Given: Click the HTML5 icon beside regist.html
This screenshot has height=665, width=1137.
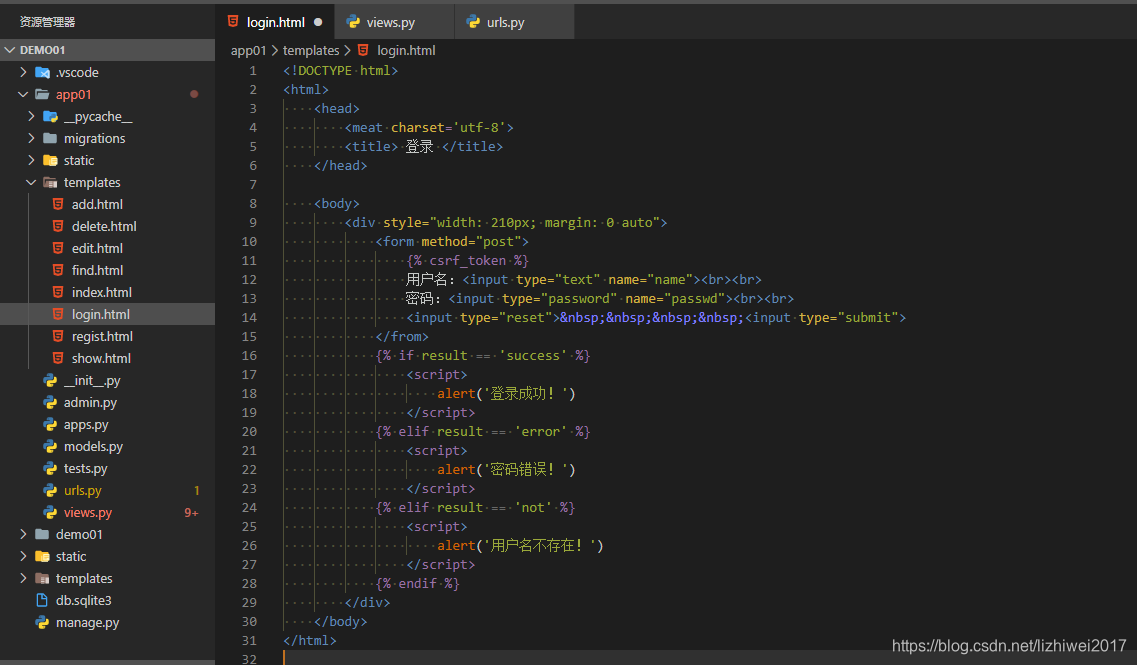Looking at the screenshot, I should pos(58,336).
